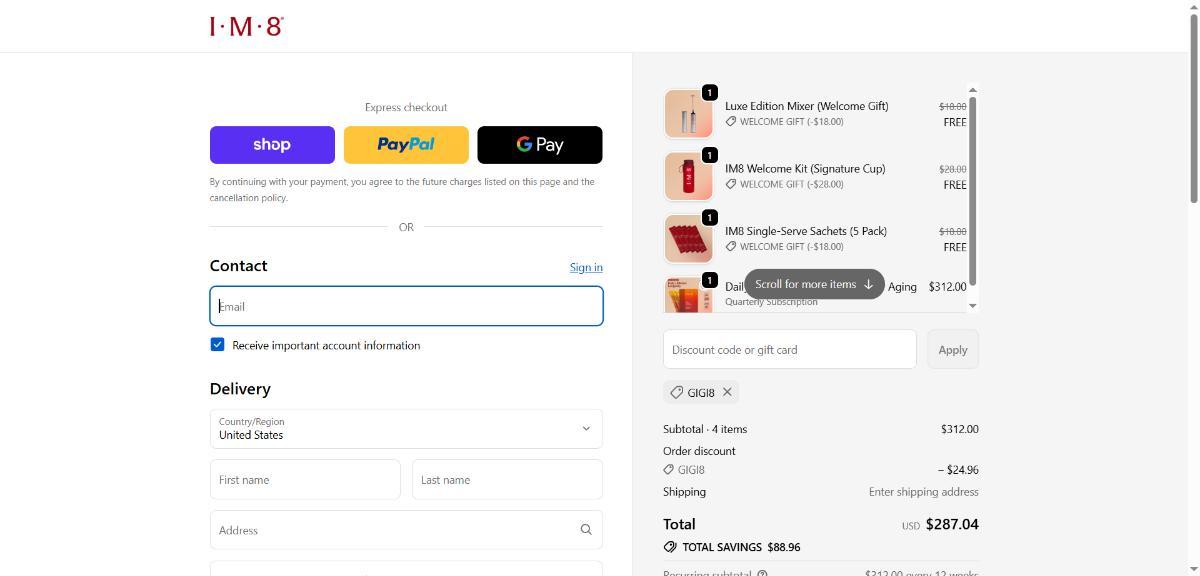This screenshot has width=1200, height=576.
Task: Focus the Email input field
Action: (x=406, y=306)
